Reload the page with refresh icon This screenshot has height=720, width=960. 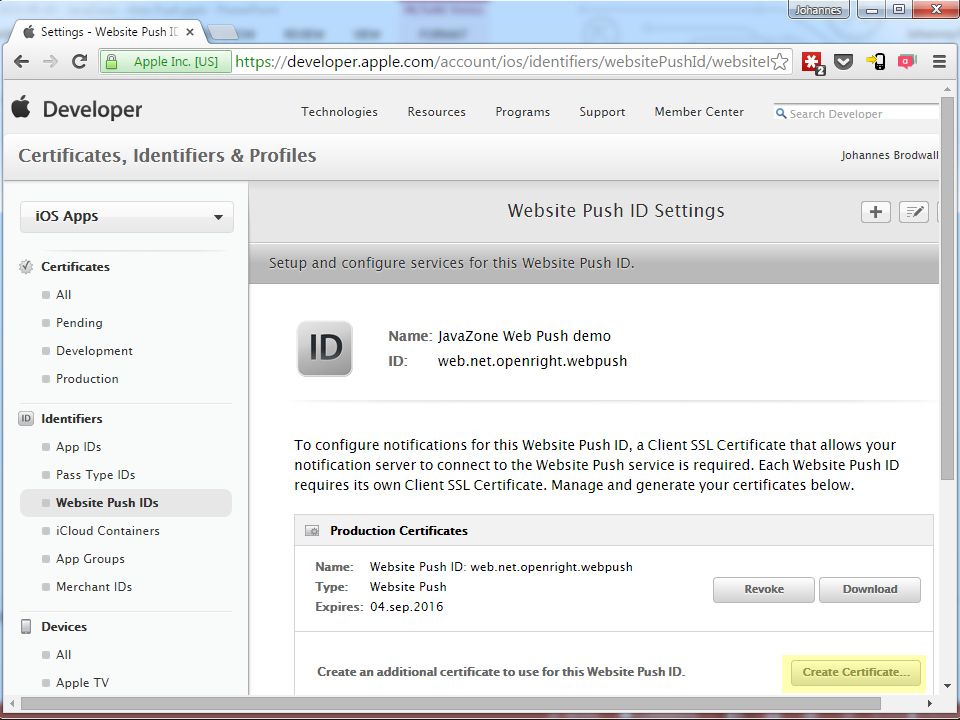pyautogui.click(x=80, y=61)
